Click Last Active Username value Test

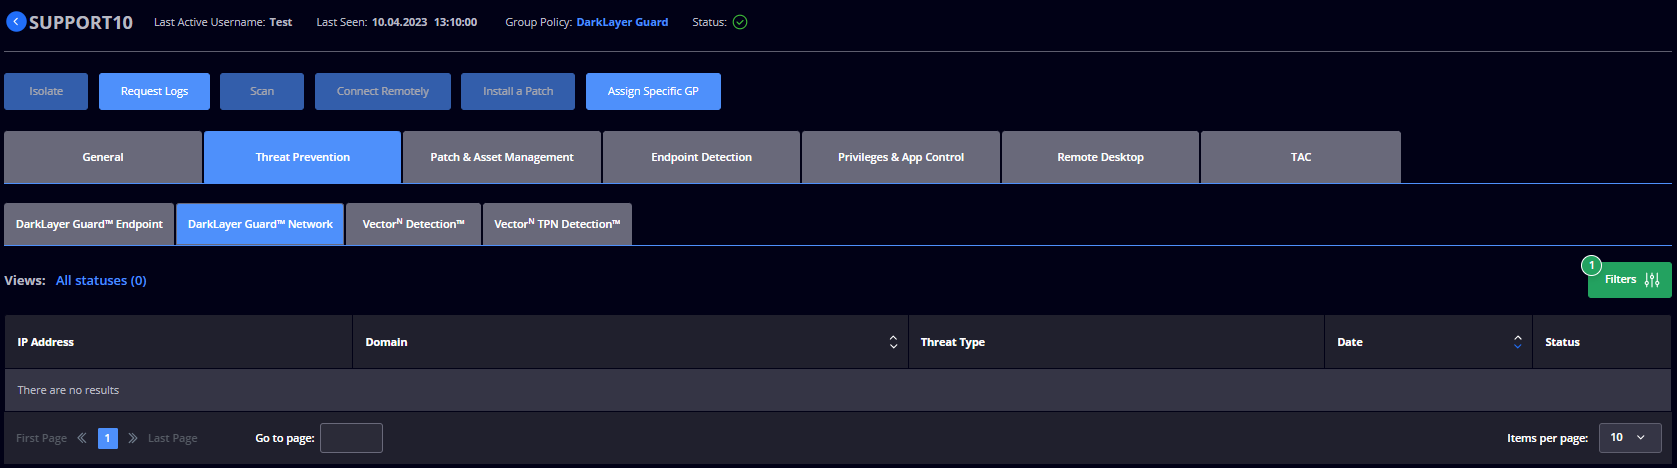point(281,22)
